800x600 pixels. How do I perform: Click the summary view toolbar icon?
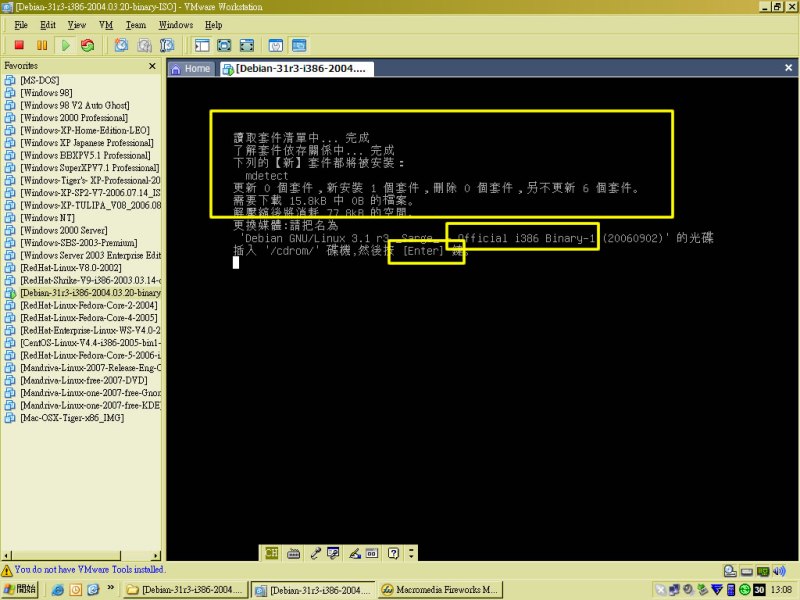click(x=276, y=45)
